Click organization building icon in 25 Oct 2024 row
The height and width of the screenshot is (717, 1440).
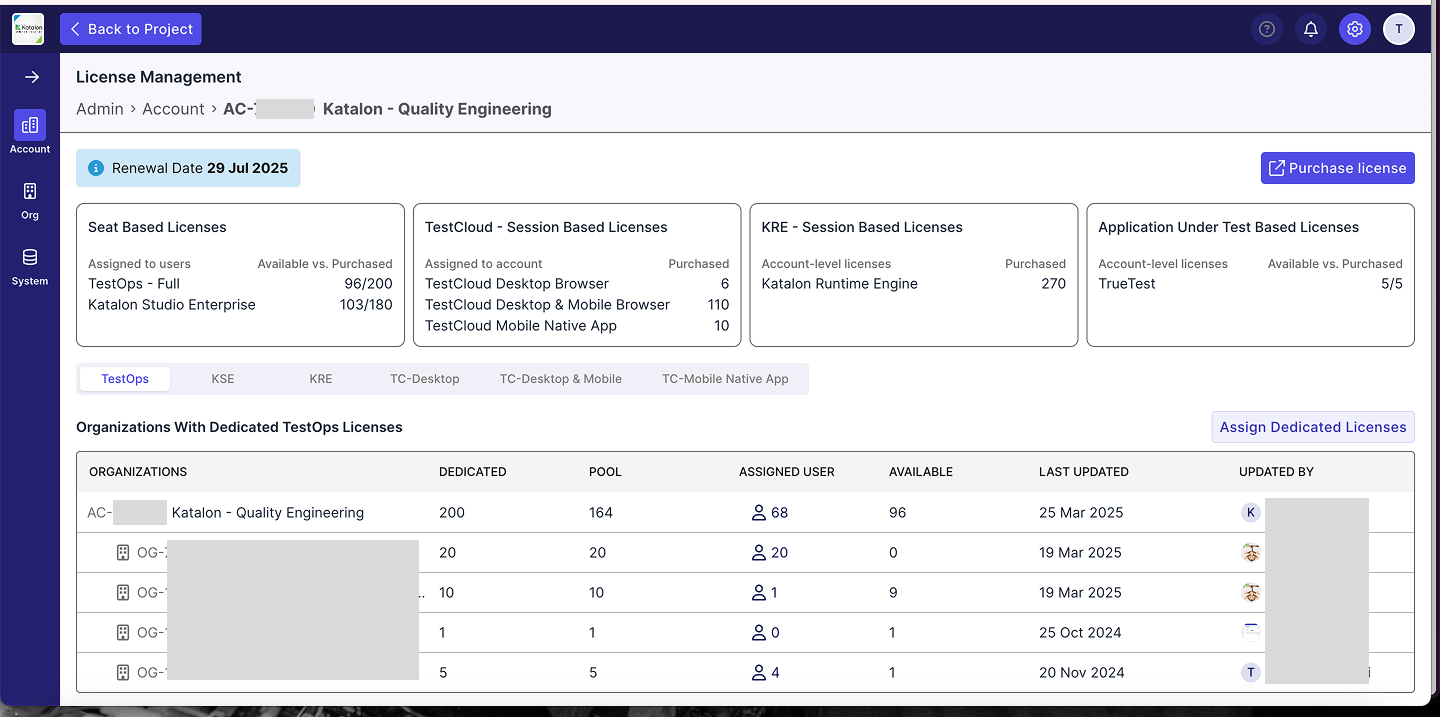click(123, 633)
